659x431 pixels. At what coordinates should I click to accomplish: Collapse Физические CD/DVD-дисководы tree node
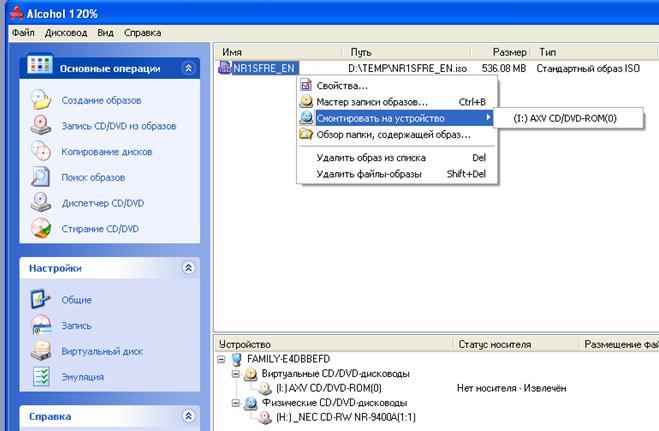pos(236,403)
